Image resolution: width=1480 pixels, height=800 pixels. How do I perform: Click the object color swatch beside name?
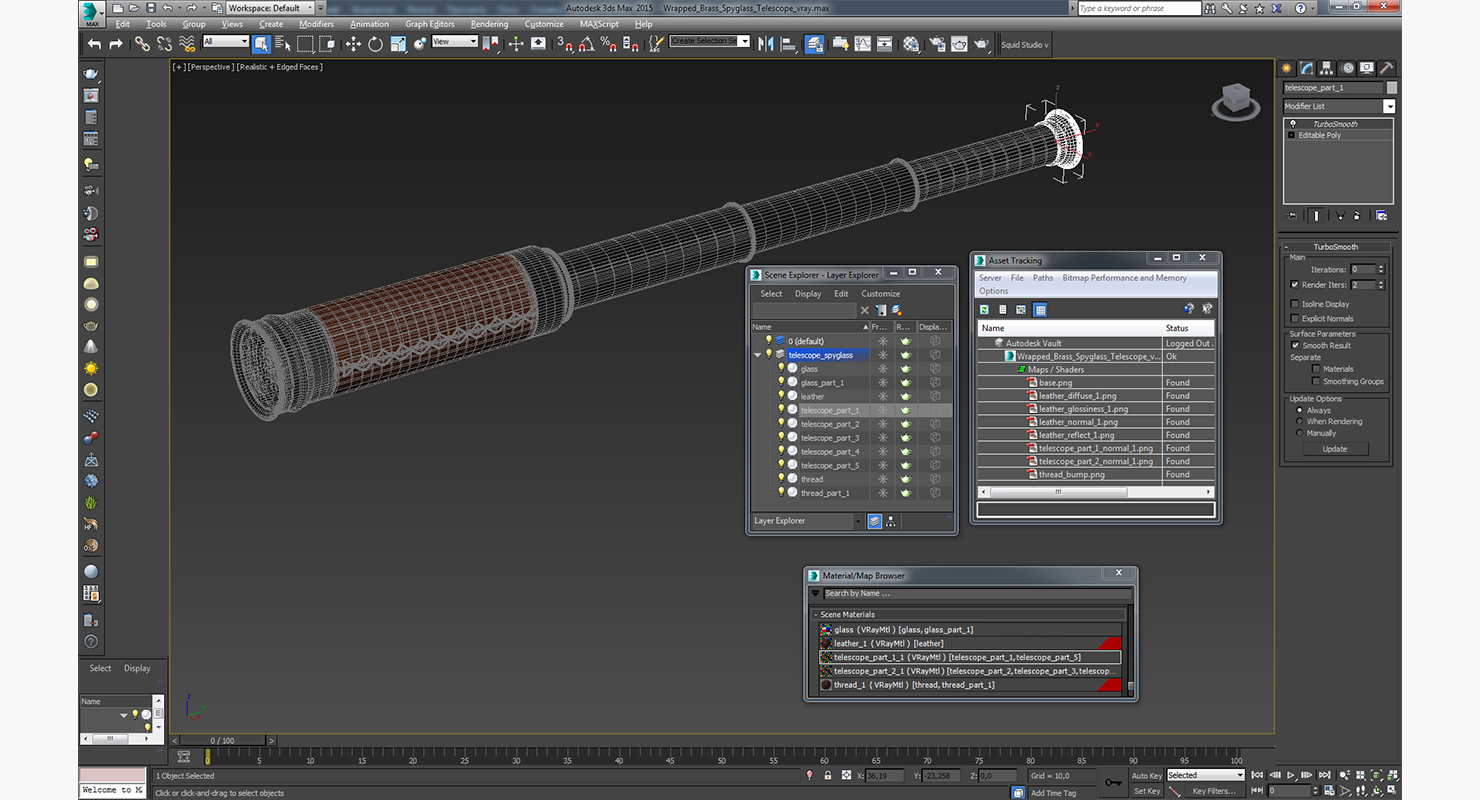click(1391, 88)
